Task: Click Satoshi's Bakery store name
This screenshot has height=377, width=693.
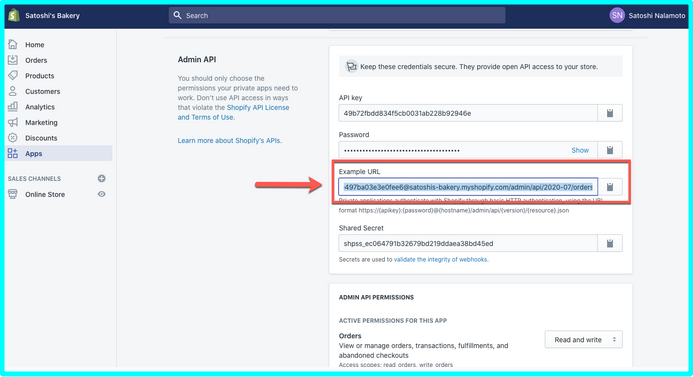Action: click(52, 15)
